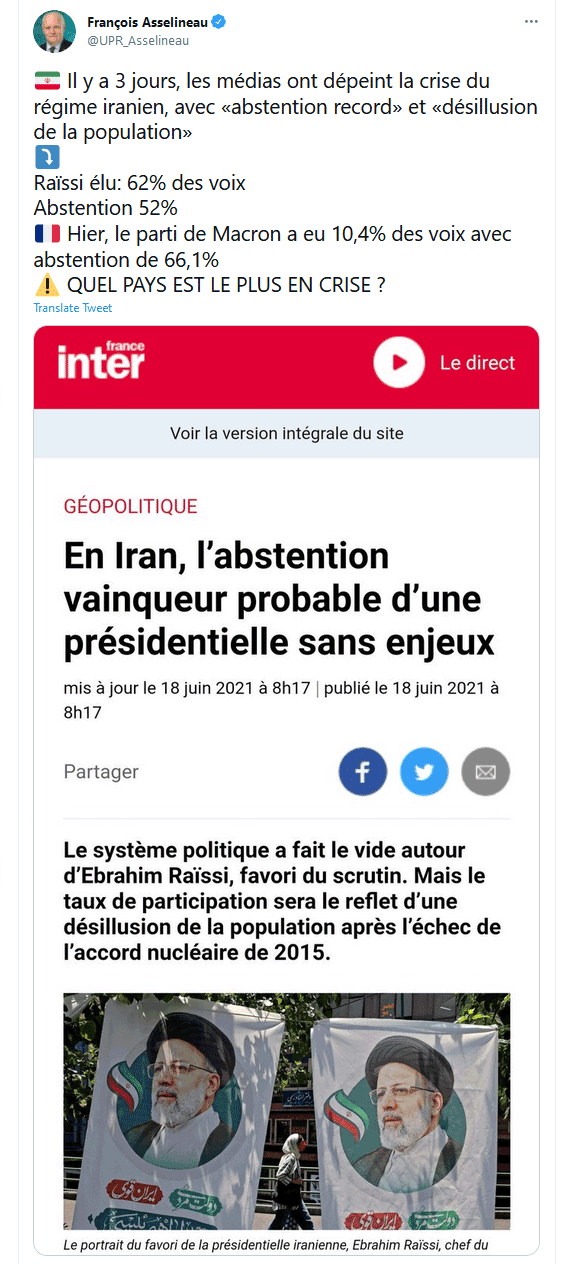Share the article on Twitter

click(424, 772)
